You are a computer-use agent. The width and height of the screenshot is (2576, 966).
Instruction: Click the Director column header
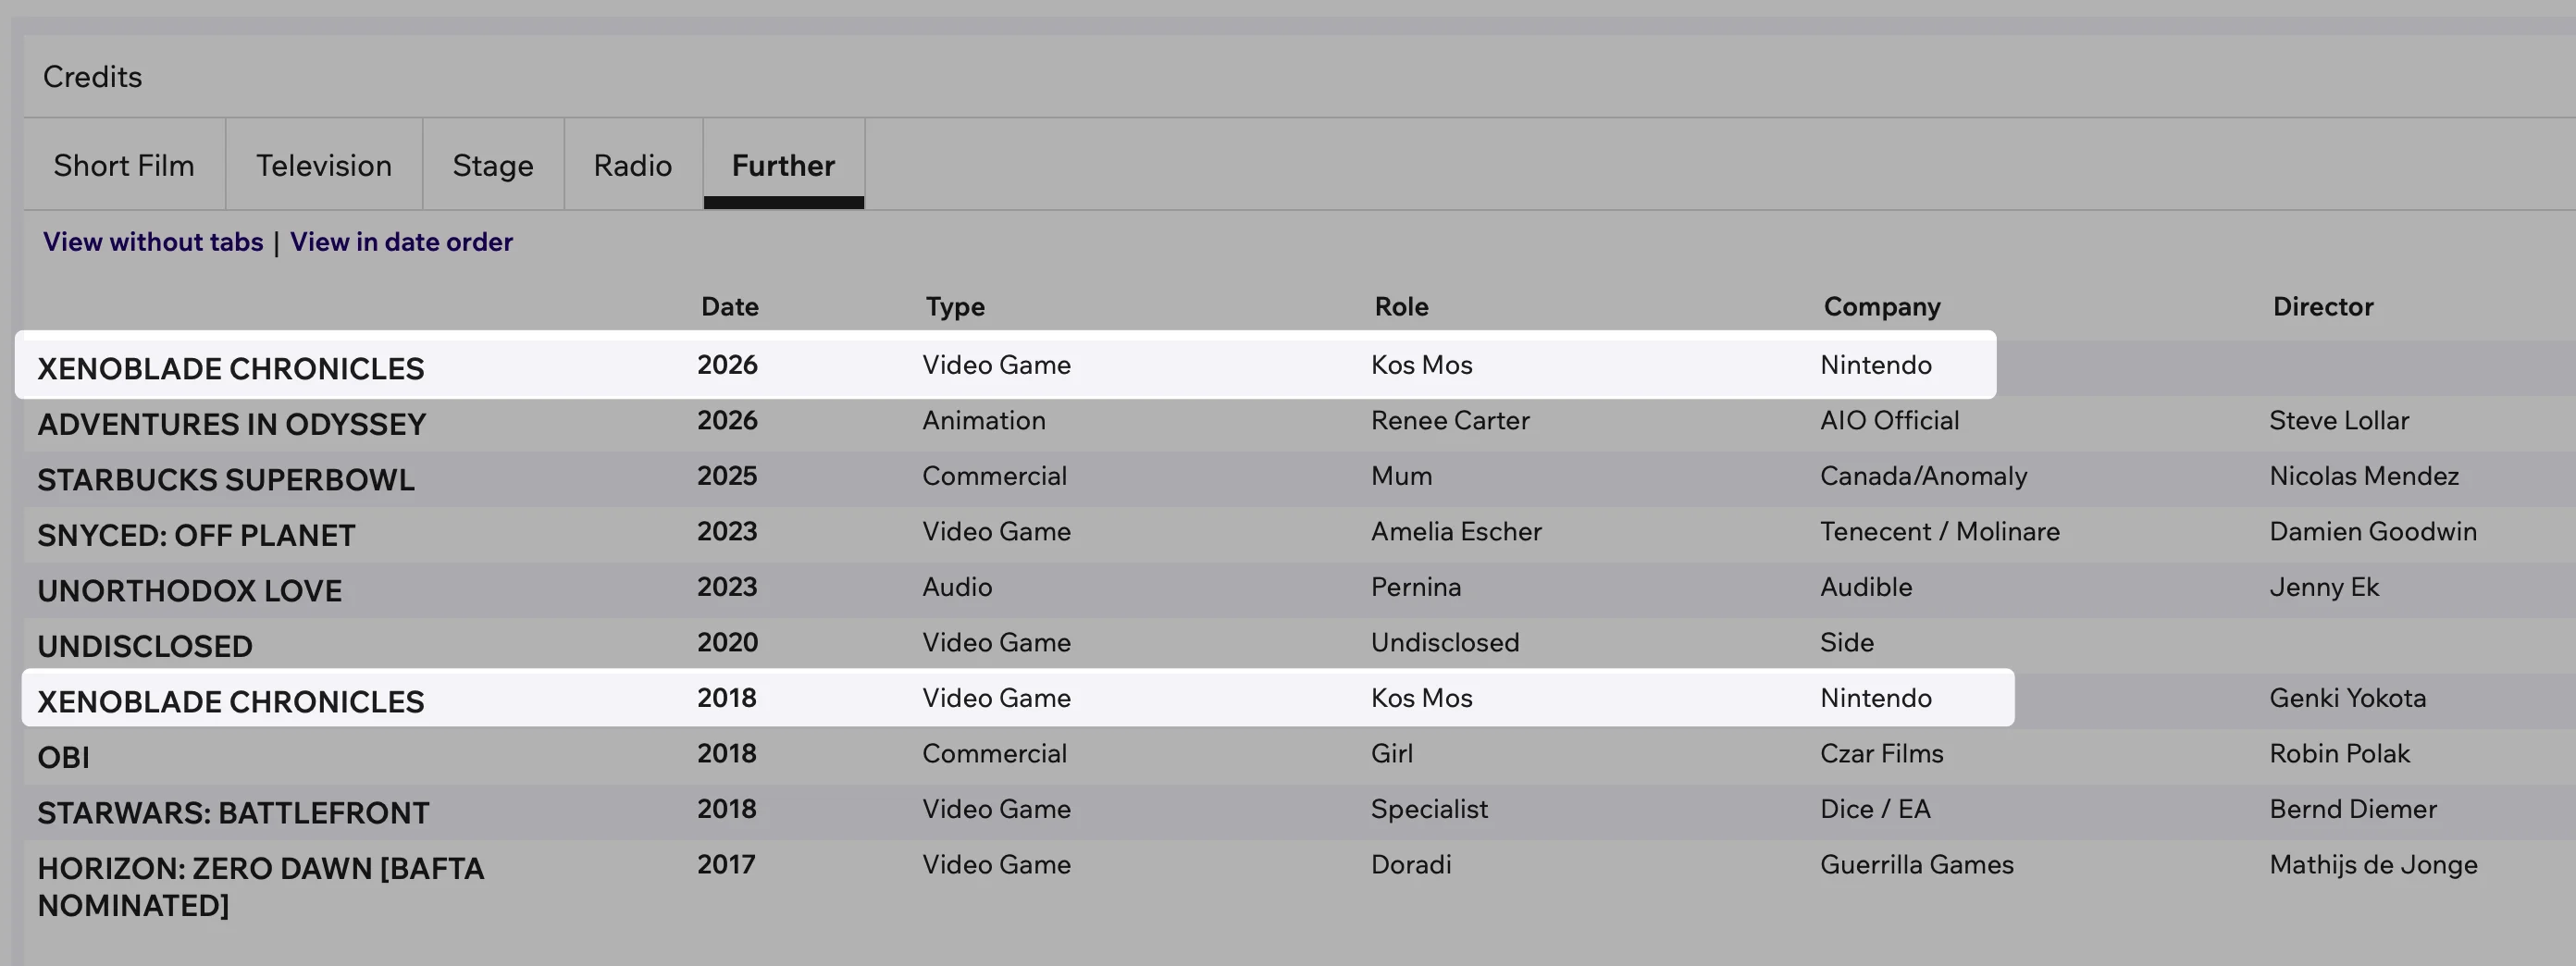click(x=2322, y=307)
